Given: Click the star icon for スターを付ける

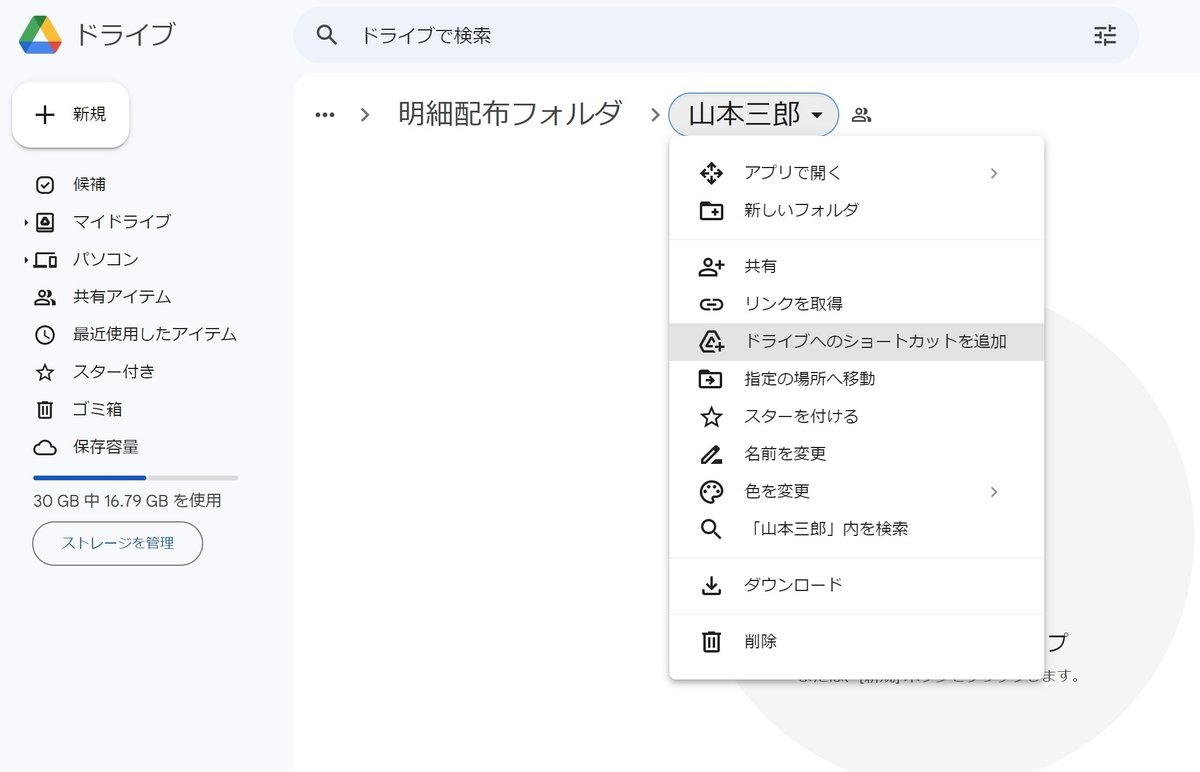Looking at the screenshot, I should 711,417.
